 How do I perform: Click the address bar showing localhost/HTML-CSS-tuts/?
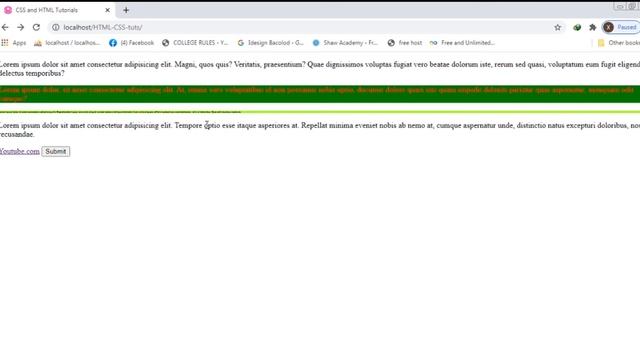(306, 27)
